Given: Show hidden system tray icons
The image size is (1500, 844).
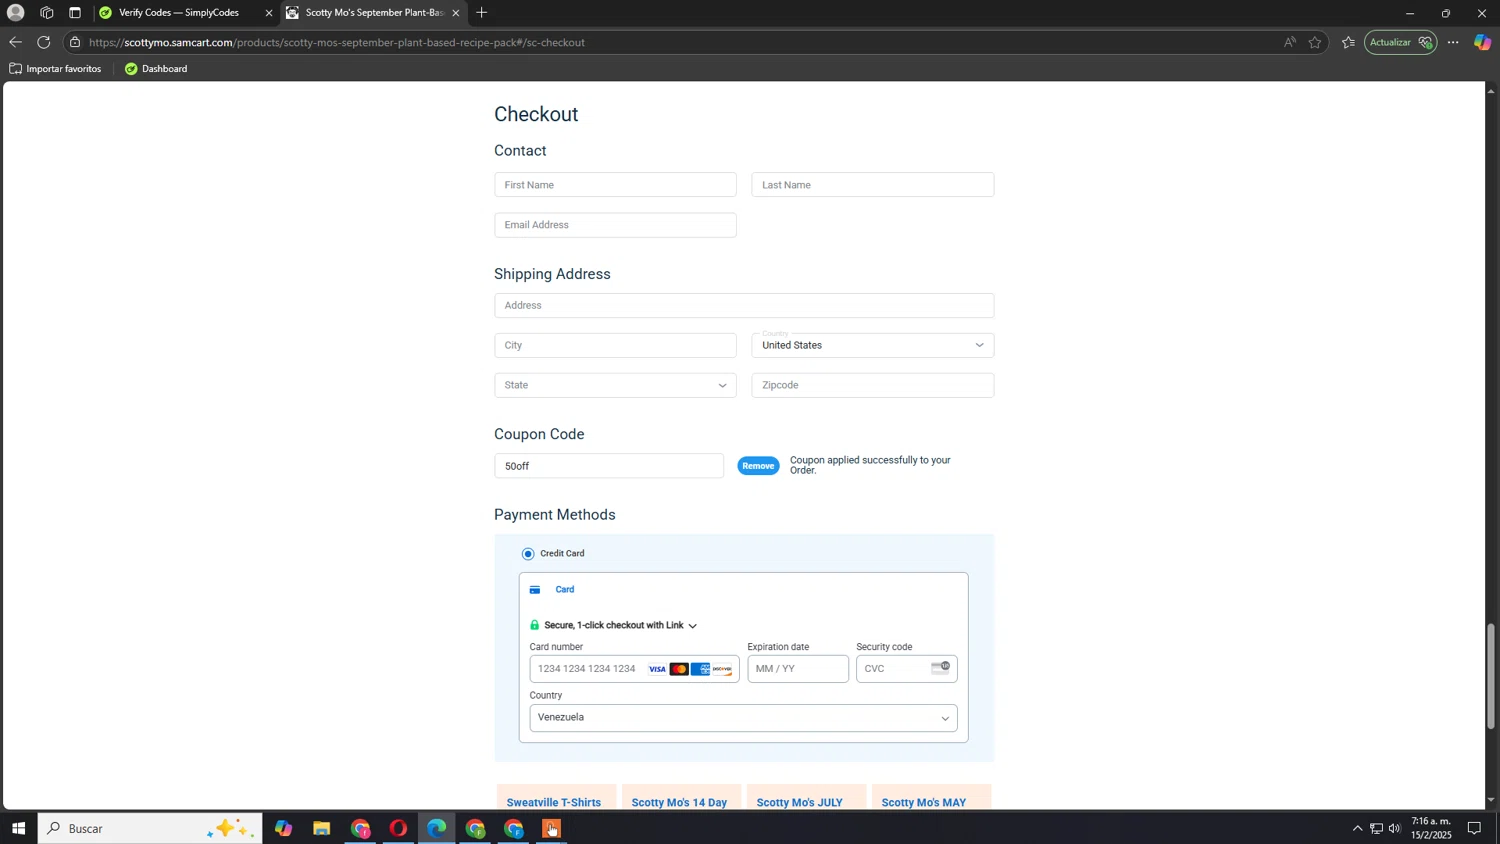Looking at the screenshot, I should [x=1357, y=828].
